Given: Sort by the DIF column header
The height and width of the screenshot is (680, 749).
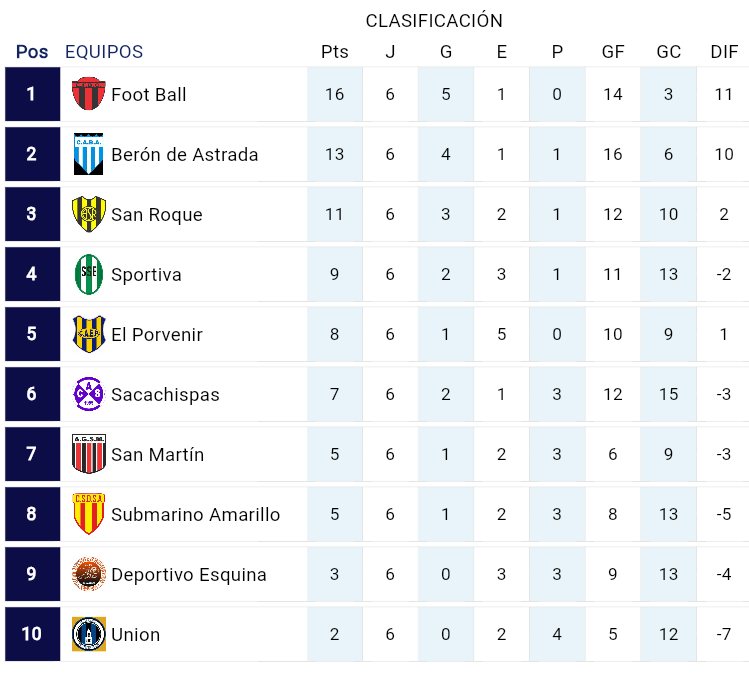Looking at the screenshot, I should [724, 52].
